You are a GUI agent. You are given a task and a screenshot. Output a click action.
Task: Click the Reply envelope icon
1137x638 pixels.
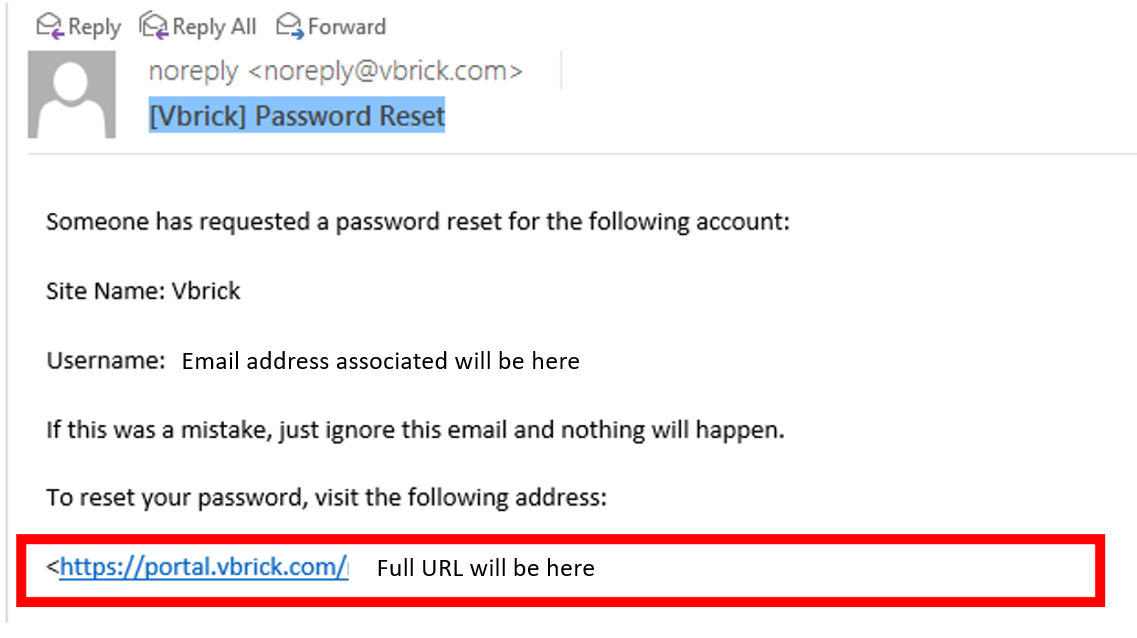[x=50, y=27]
